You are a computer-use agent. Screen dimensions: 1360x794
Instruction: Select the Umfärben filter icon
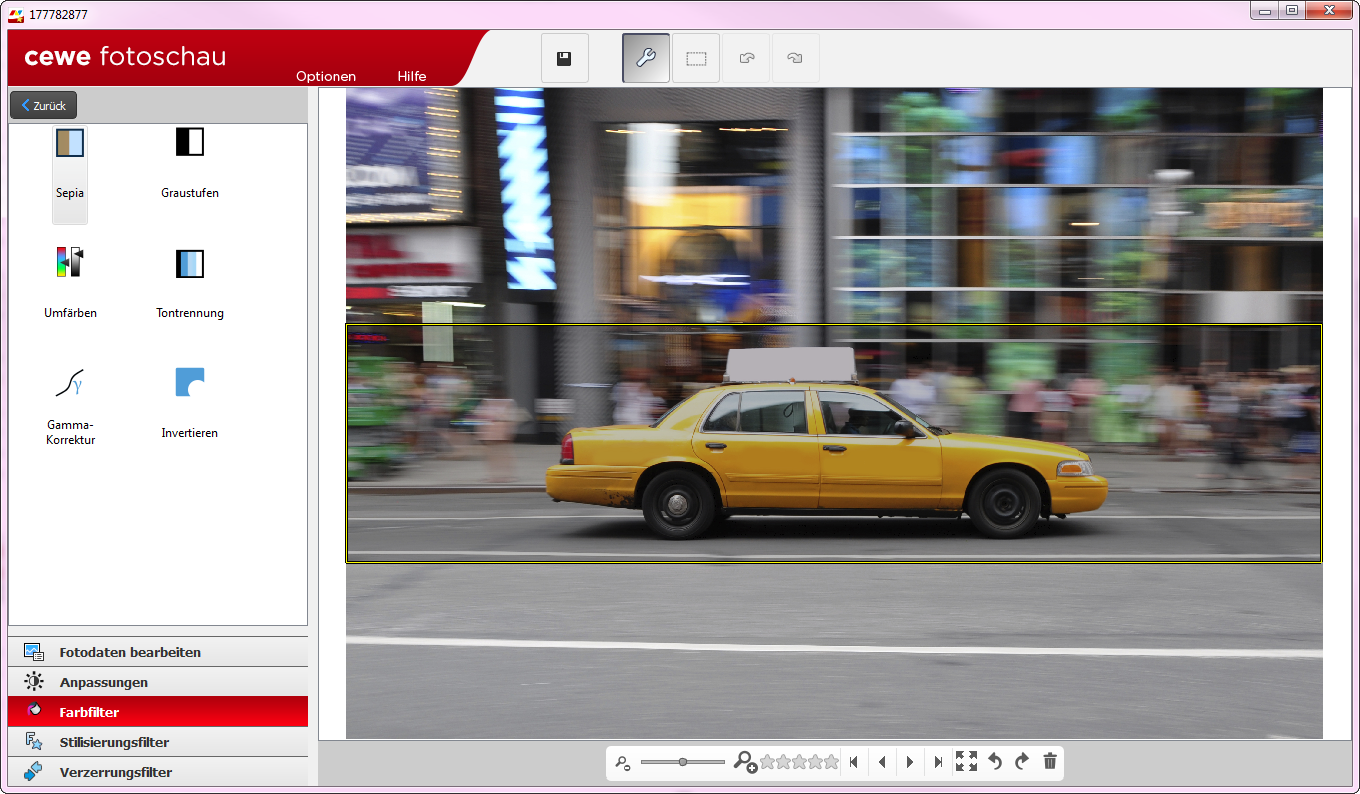click(70, 263)
